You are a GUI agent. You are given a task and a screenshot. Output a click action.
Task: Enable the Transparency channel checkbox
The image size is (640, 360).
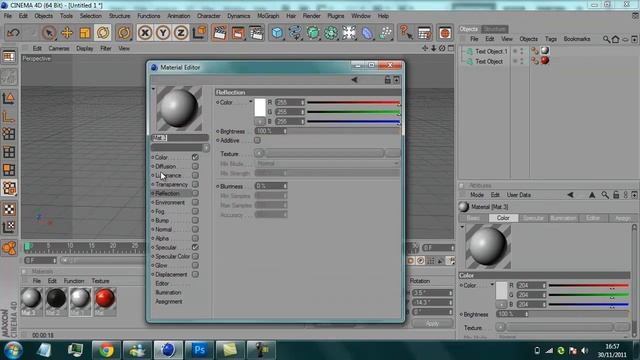click(x=195, y=184)
